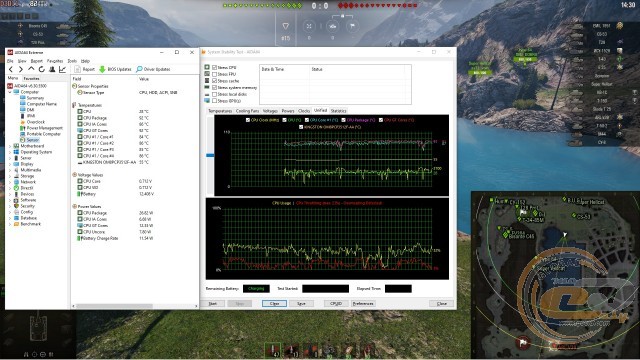640x360 pixels.
Task: Toggle the Stress cache checkbox
Action: [x=214, y=81]
